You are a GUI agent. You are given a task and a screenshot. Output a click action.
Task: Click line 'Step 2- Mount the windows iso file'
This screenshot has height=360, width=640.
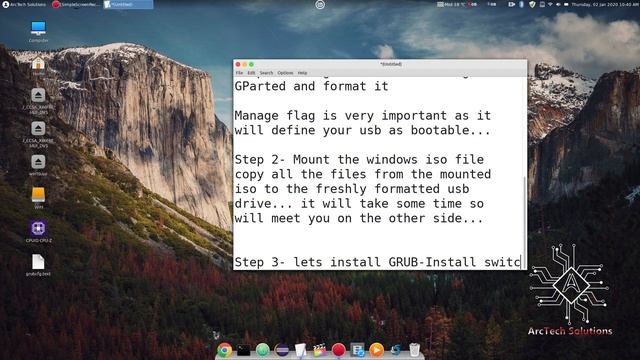coord(359,160)
